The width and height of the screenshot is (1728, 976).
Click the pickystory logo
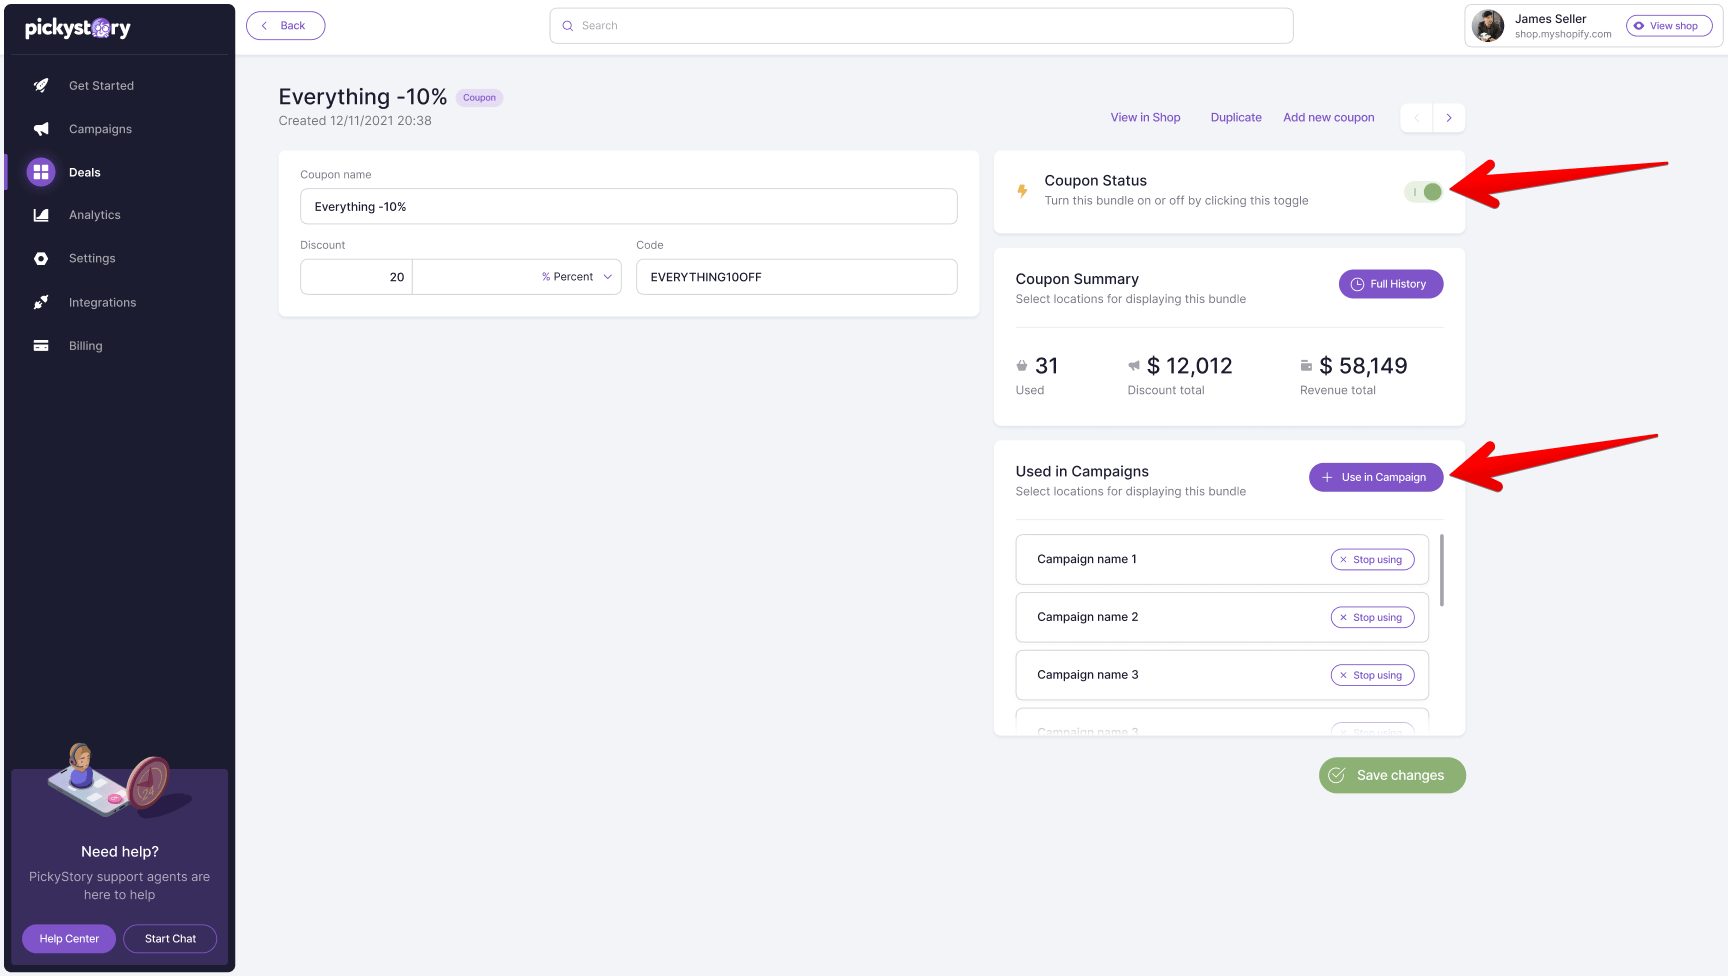tap(78, 27)
